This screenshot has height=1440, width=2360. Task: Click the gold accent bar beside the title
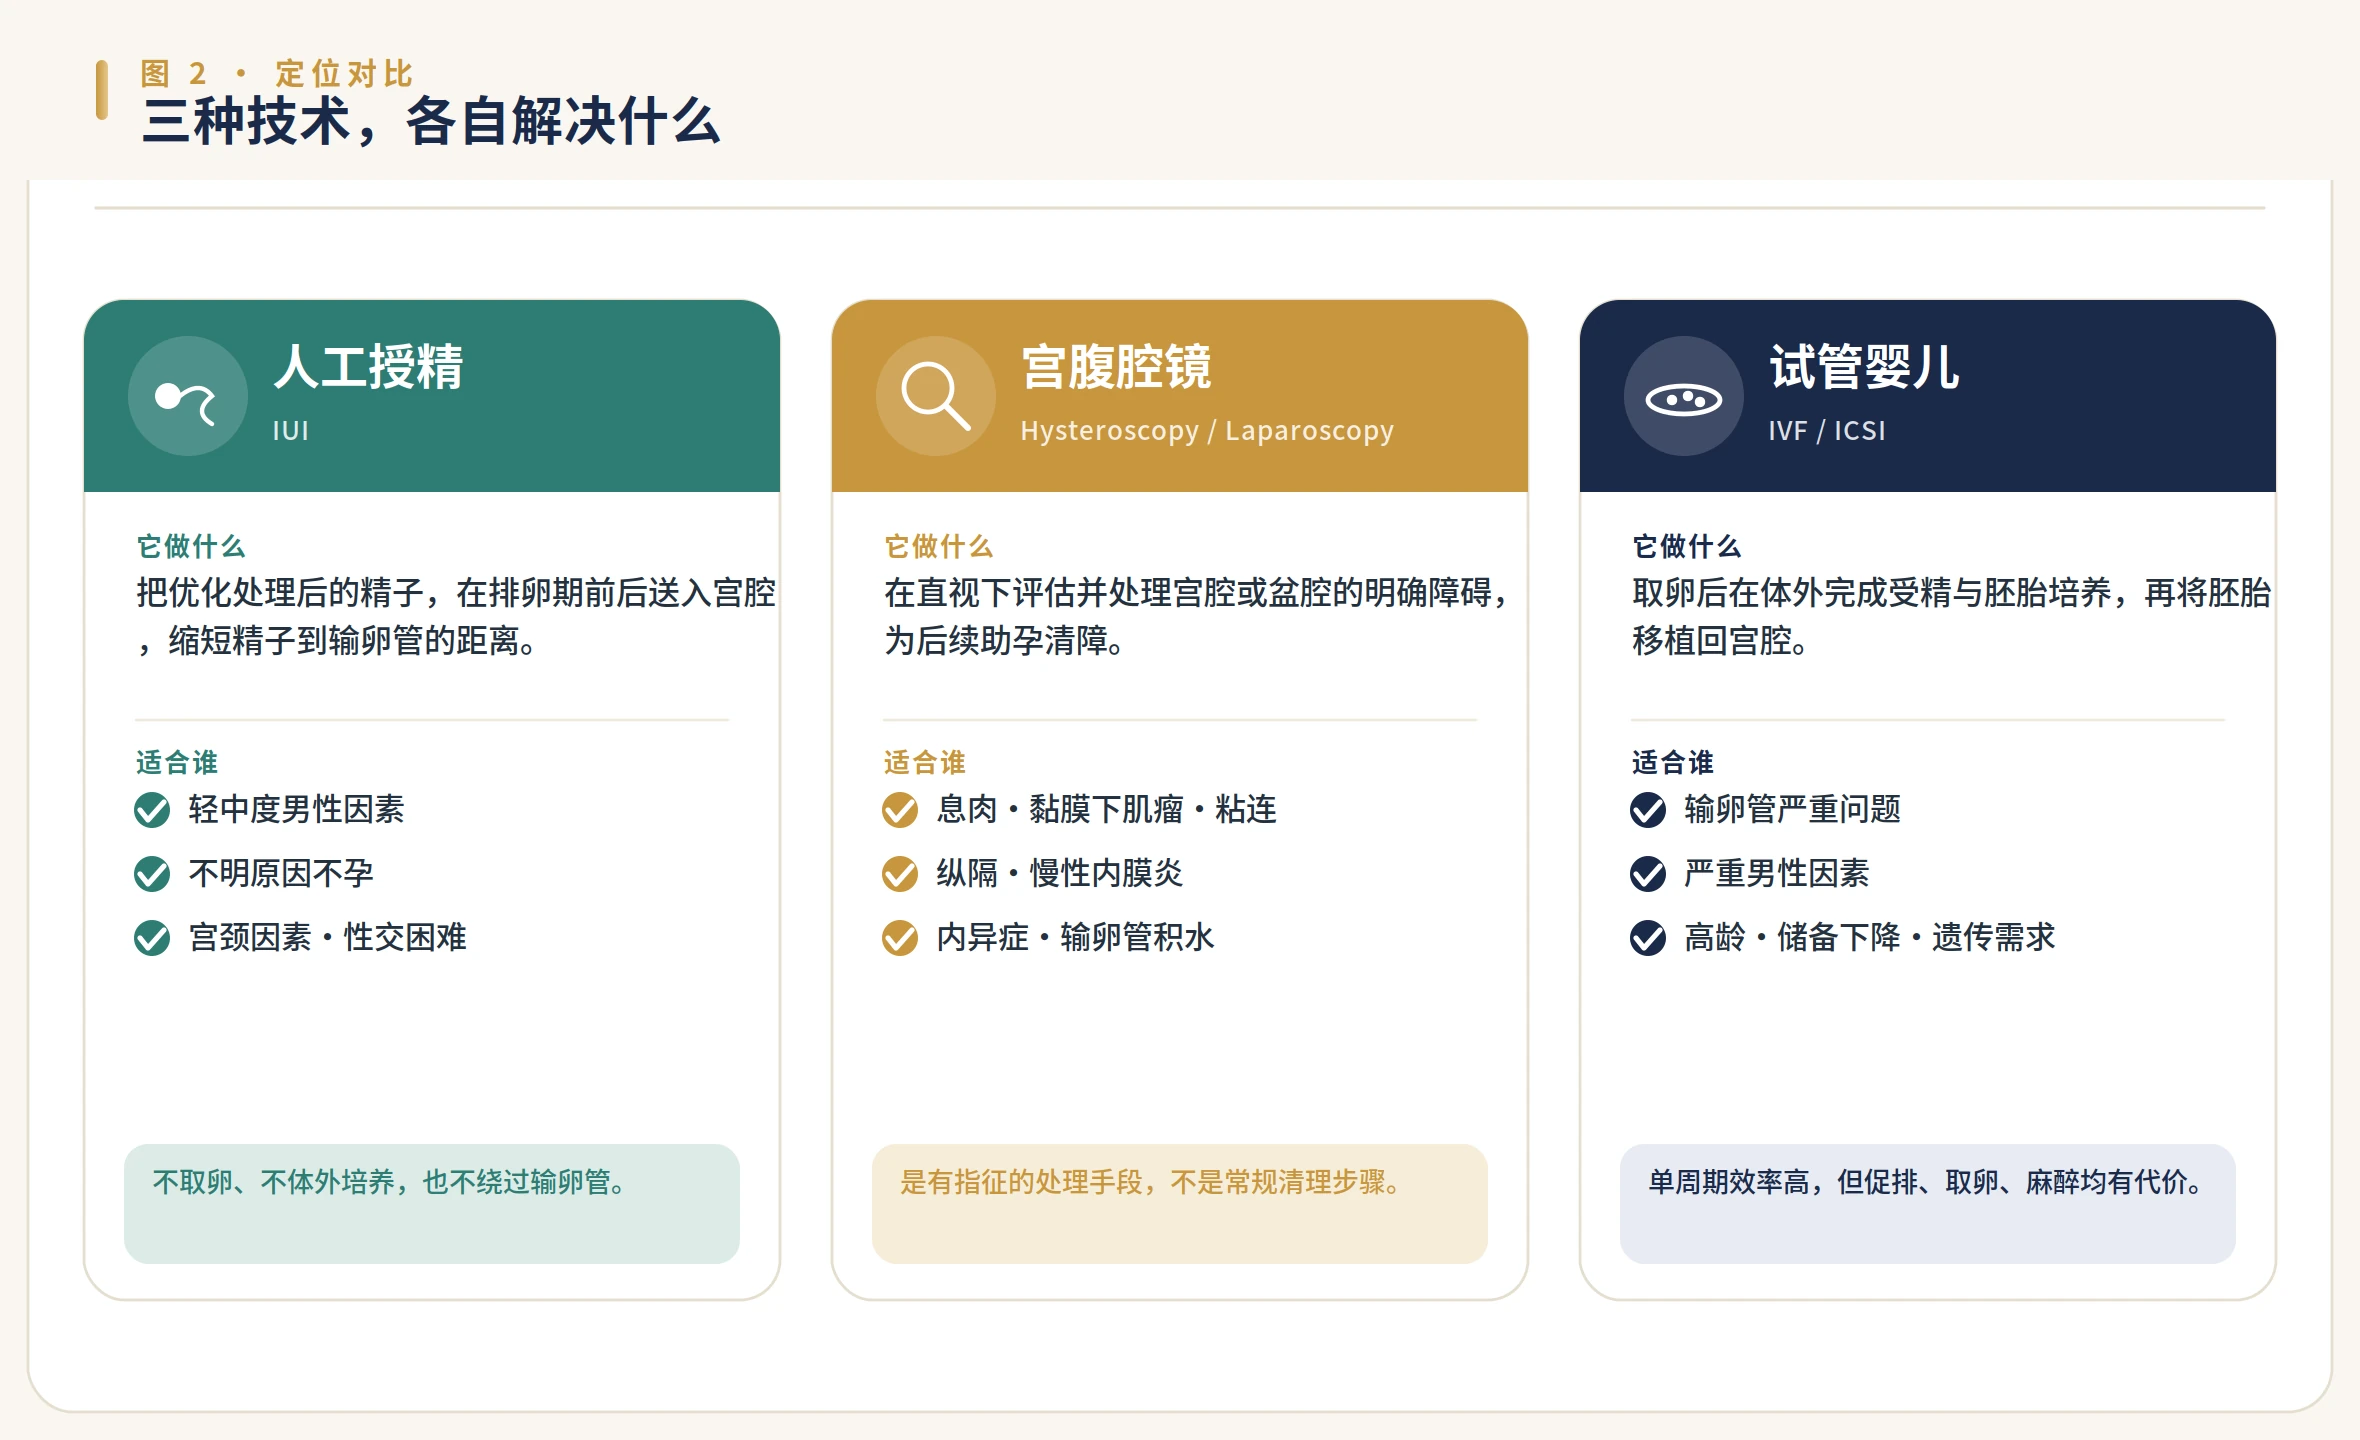coord(102,90)
